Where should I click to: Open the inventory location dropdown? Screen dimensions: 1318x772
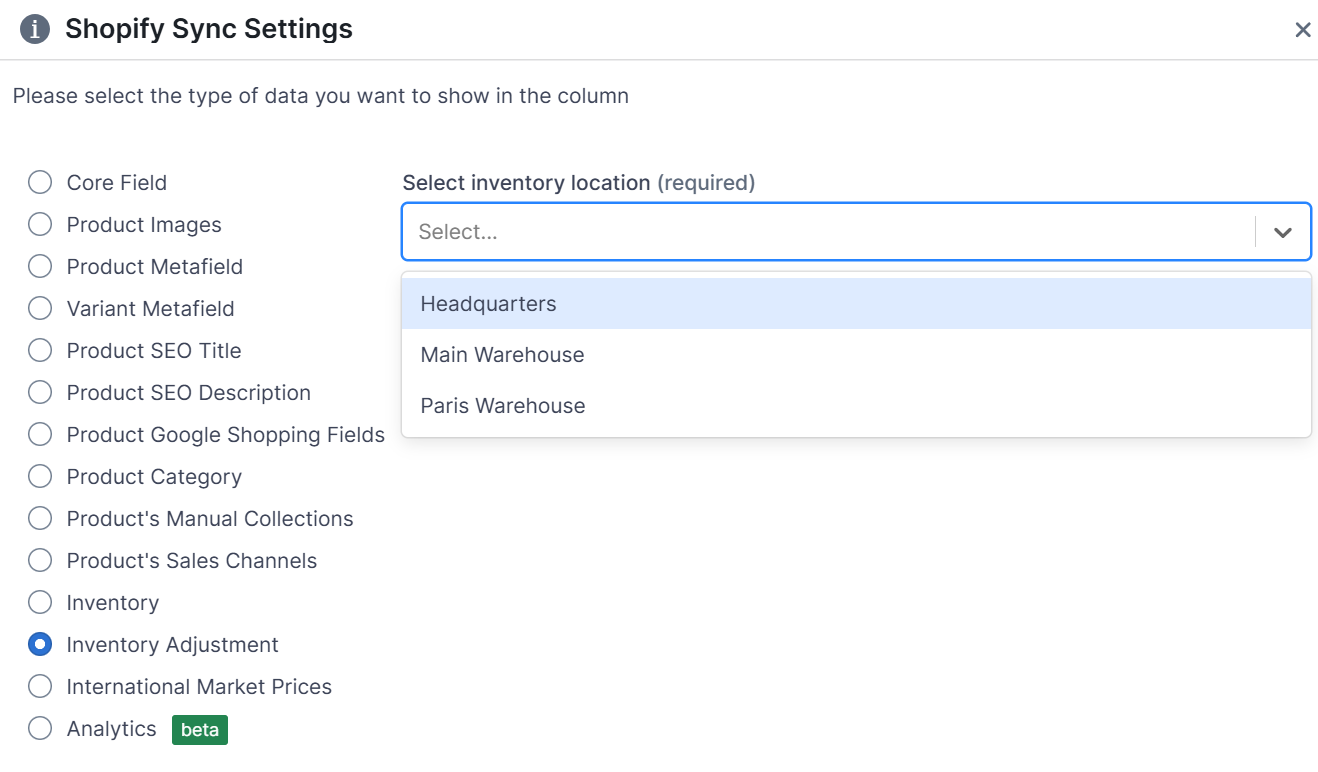[800, 231]
